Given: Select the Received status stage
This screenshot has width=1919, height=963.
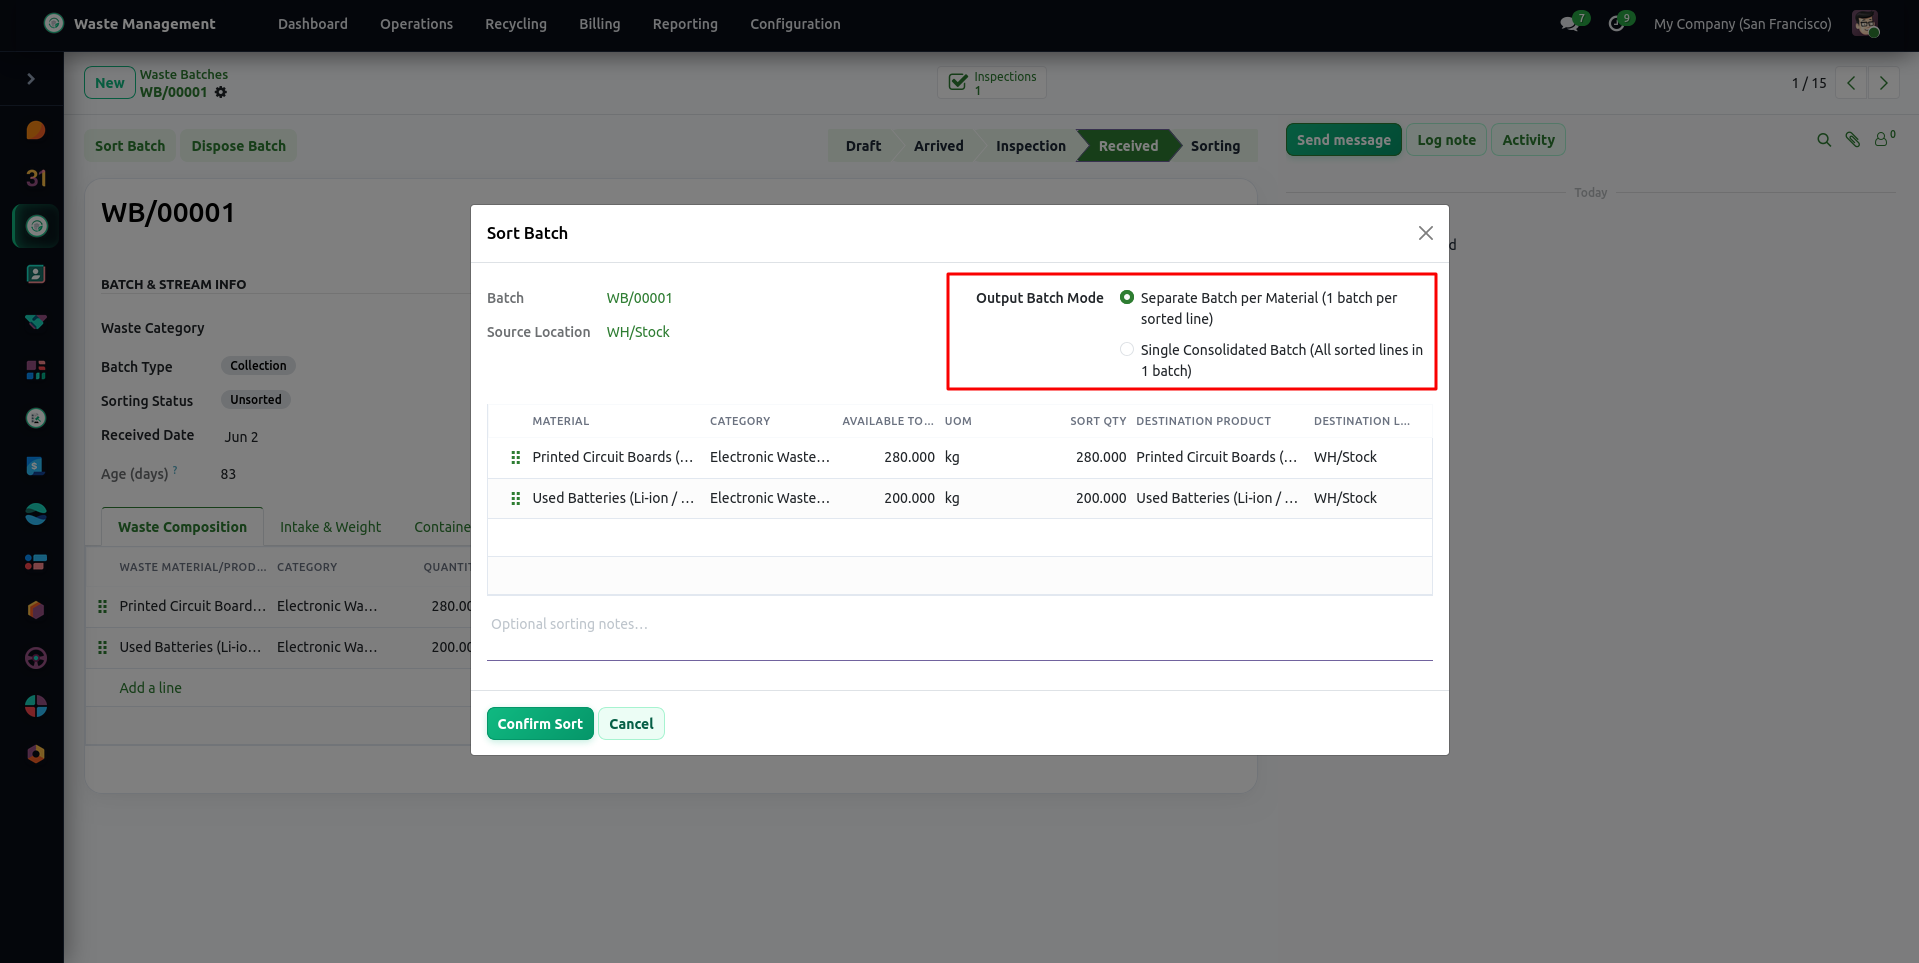Looking at the screenshot, I should pos(1128,146).
